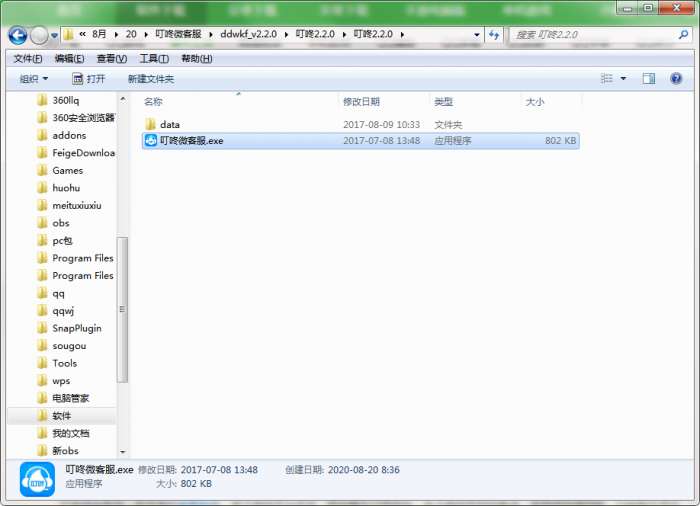Sort by the 类型 column header
700x506 pixels.
pyautogui.click(x=444, y=102)
